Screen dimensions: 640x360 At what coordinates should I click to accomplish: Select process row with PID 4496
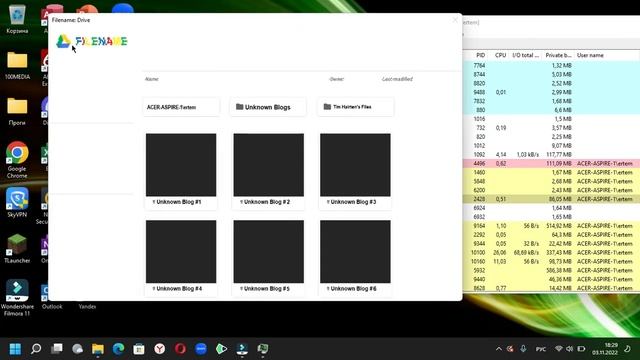551,163
